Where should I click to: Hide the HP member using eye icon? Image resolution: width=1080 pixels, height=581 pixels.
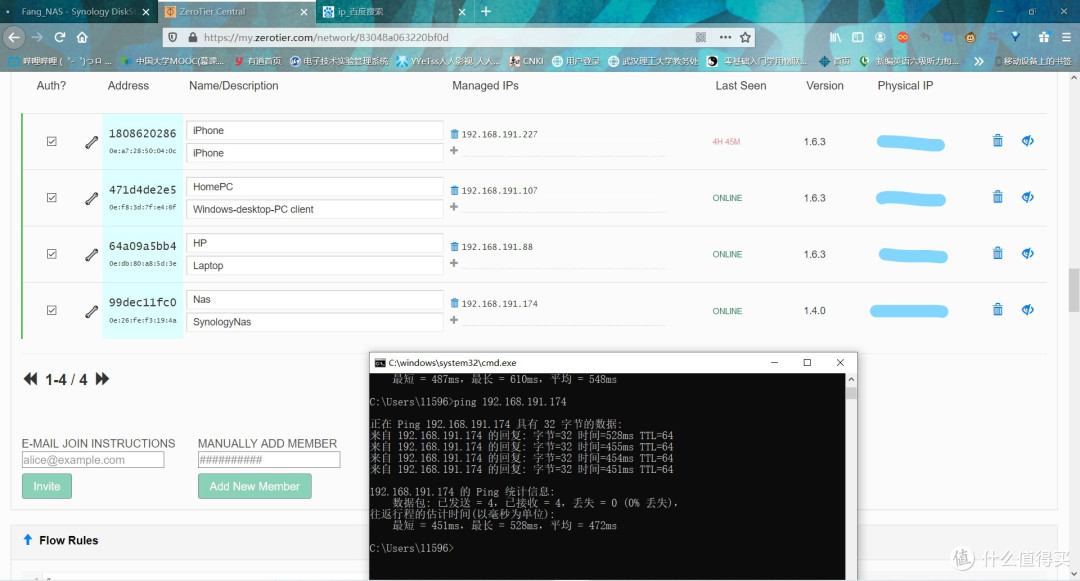coord(1028,253)
